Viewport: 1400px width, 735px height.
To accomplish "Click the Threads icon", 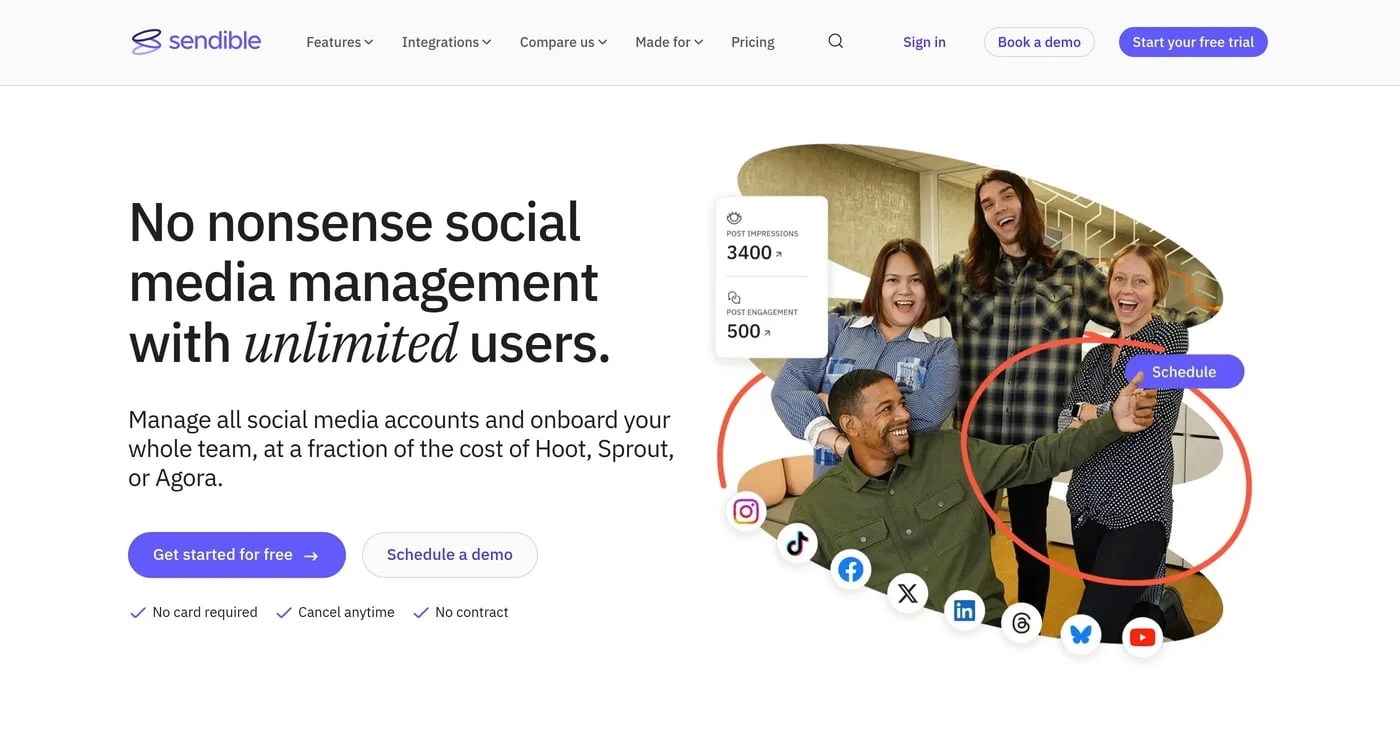I will (x=1021, y=624).
